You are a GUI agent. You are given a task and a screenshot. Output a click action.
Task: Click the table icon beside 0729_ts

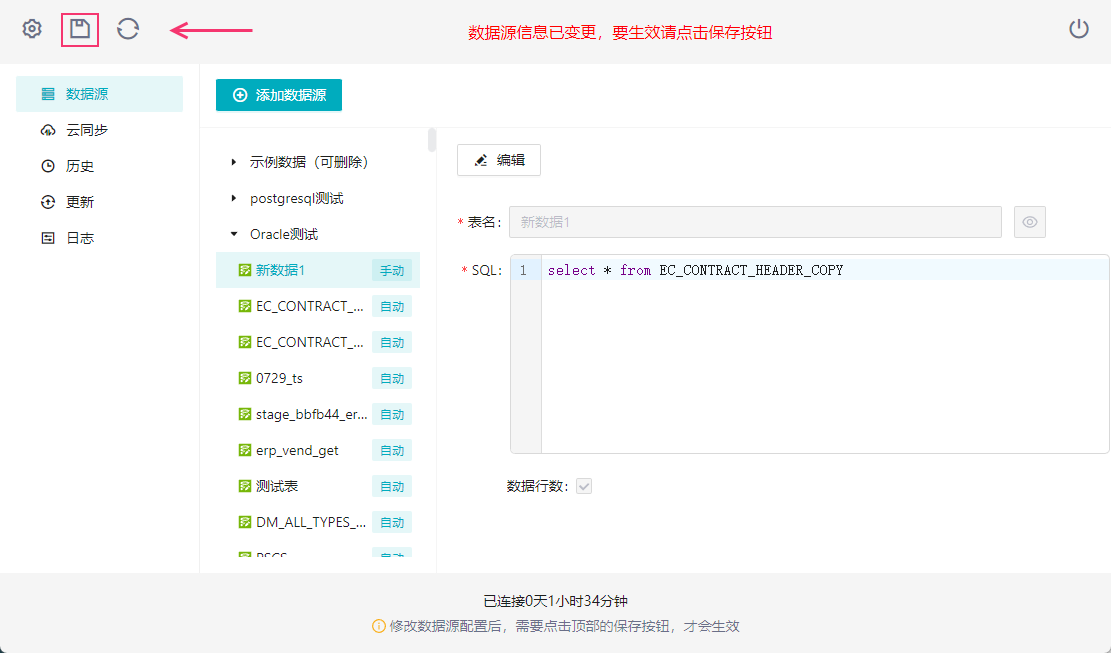click(244, 378)
